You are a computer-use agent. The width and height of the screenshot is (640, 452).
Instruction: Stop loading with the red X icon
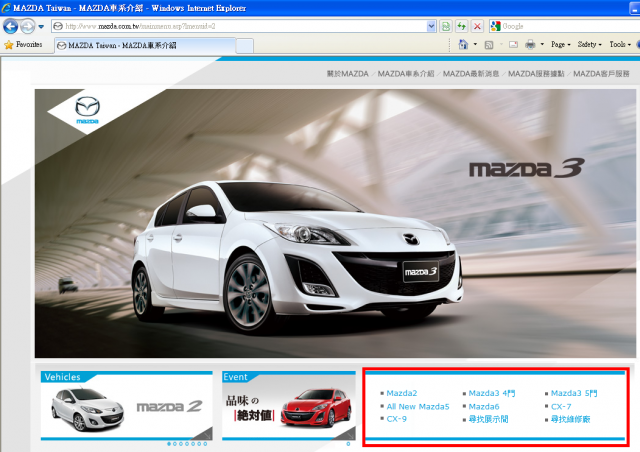477,27
